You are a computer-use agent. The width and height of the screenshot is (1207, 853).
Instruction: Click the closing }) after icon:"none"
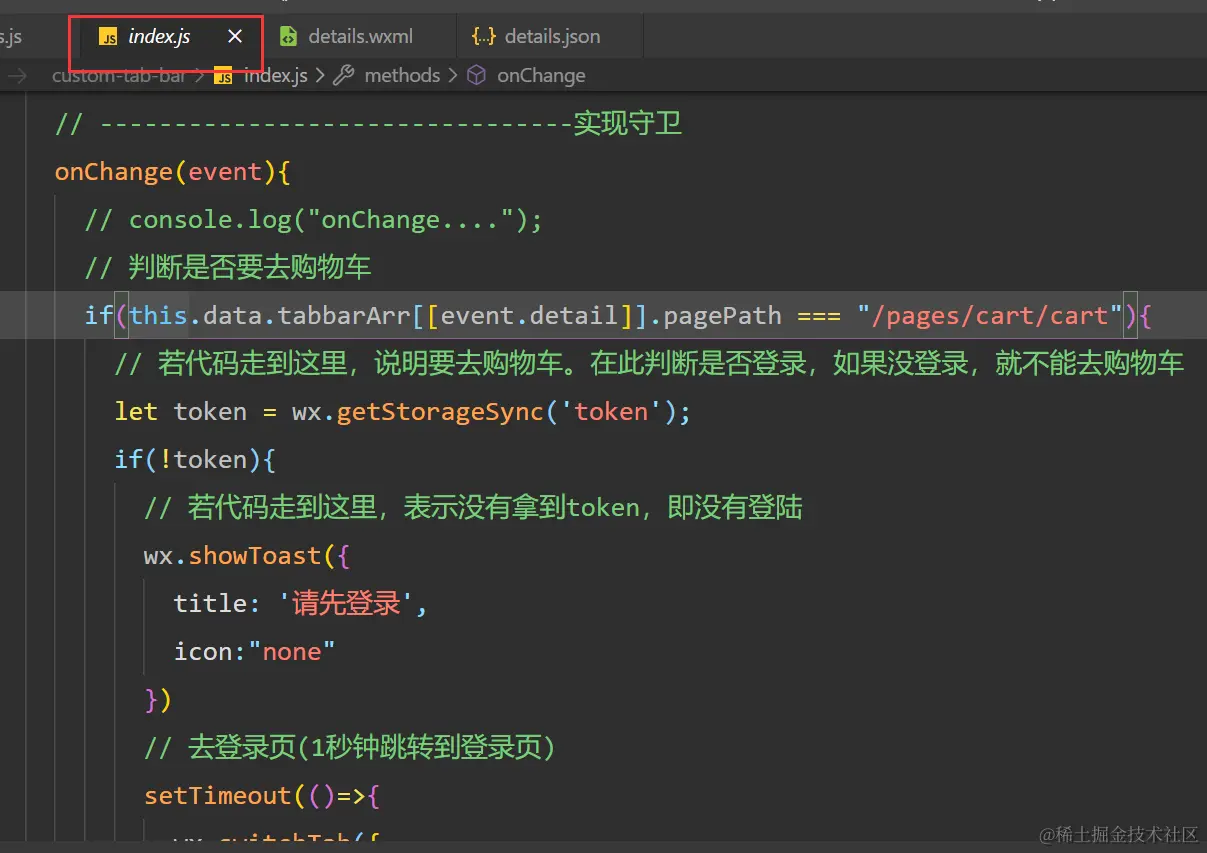[159, 699]
